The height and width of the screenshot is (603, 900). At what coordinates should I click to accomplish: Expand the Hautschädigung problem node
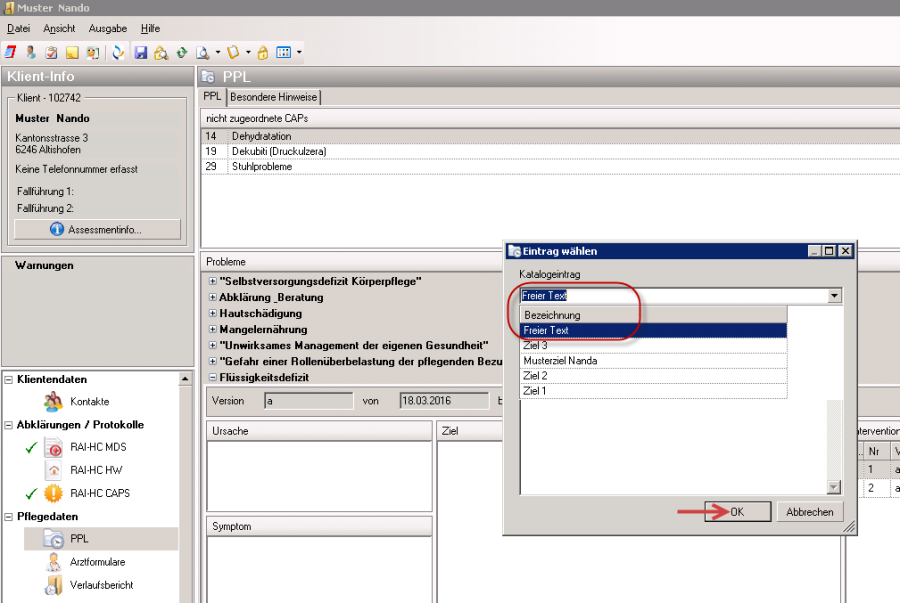click(x=212, y=313)
